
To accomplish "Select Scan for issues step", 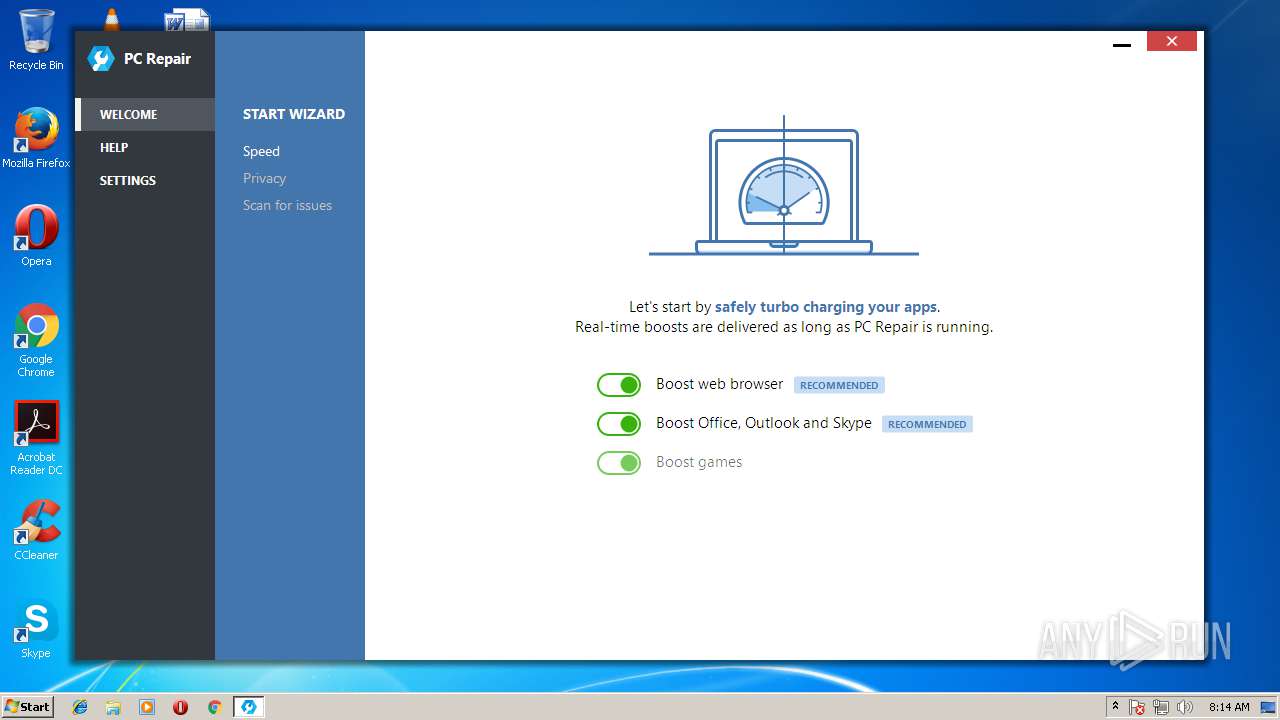I will [x=287, y=205].
